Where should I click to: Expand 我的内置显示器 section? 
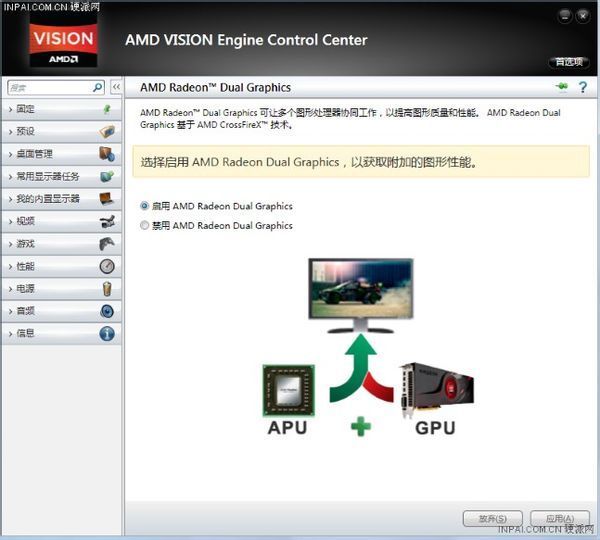[x=62, y=199]
